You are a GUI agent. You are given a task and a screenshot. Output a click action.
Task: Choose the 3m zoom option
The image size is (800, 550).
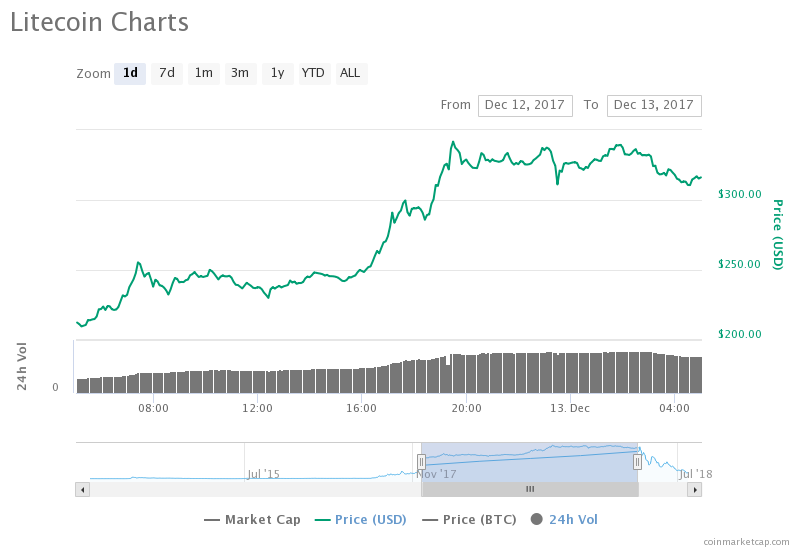(240, 73)
